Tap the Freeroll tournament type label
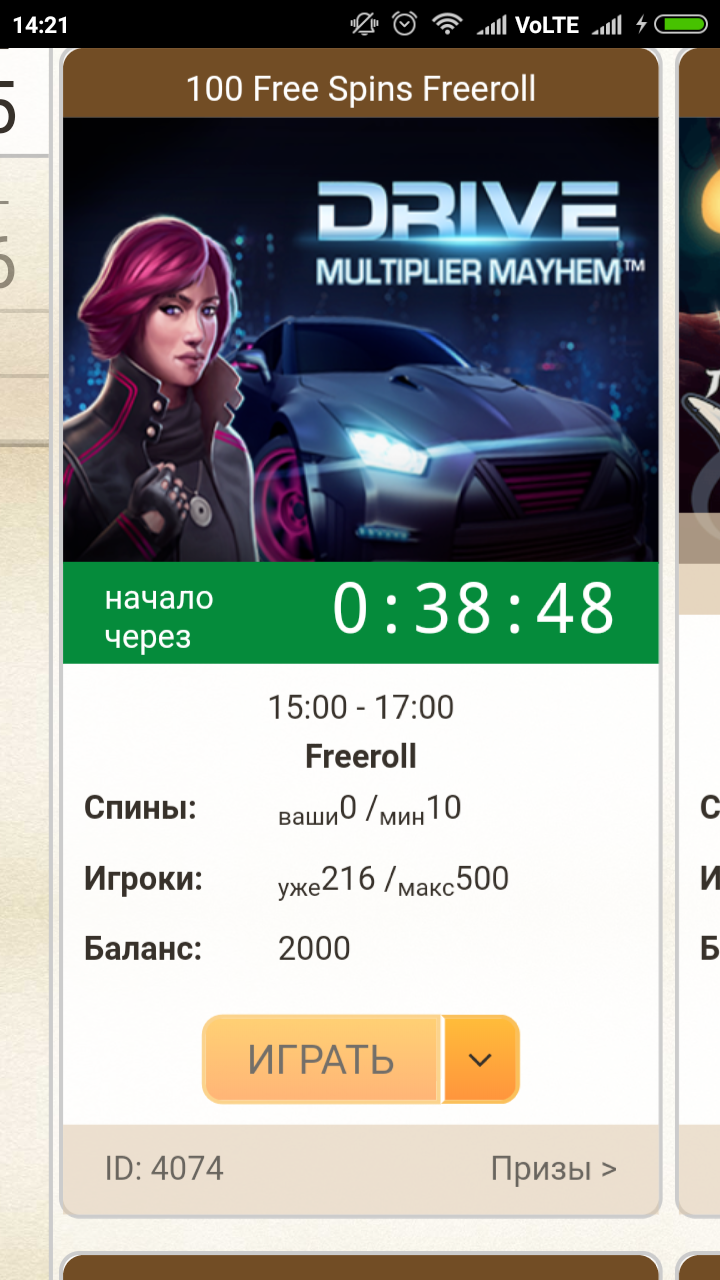720x1280 pixels. point(361,757)
